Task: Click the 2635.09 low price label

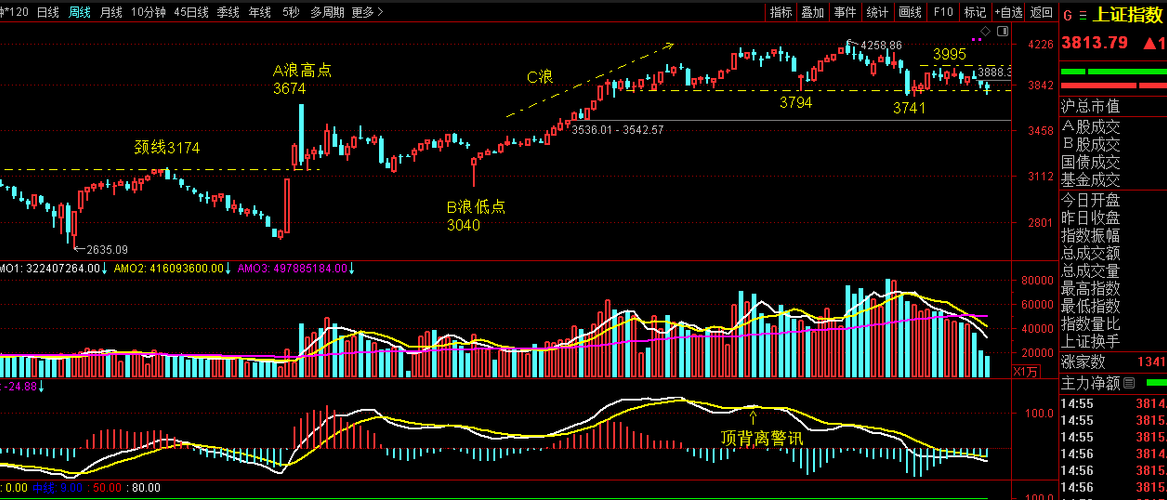Action: click(107, 249)
